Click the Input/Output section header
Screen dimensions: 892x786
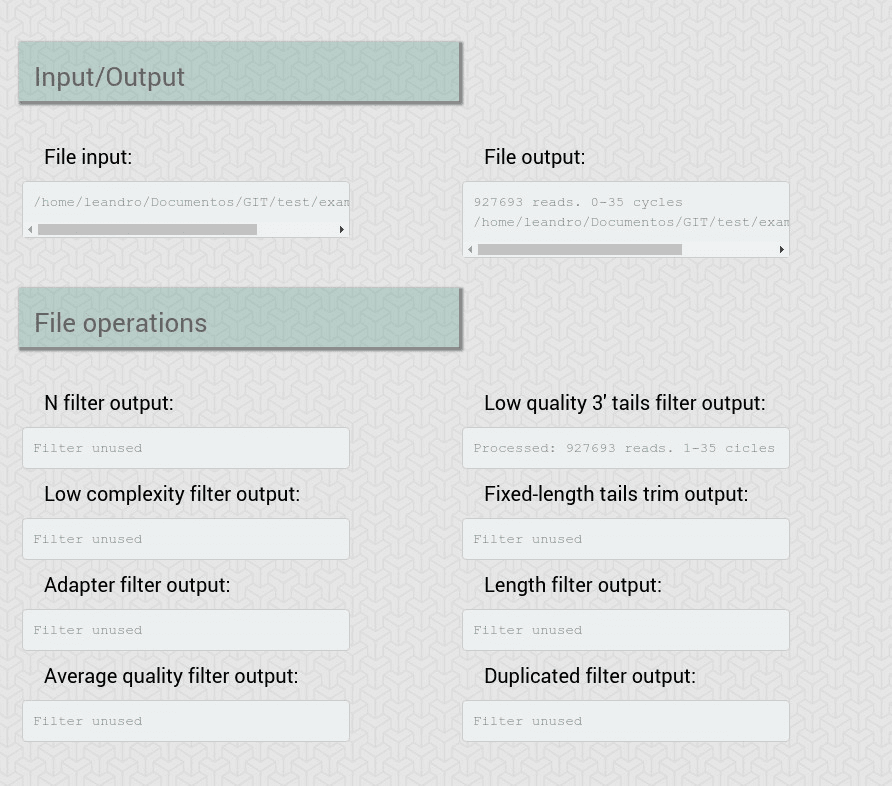coord(239,72)
